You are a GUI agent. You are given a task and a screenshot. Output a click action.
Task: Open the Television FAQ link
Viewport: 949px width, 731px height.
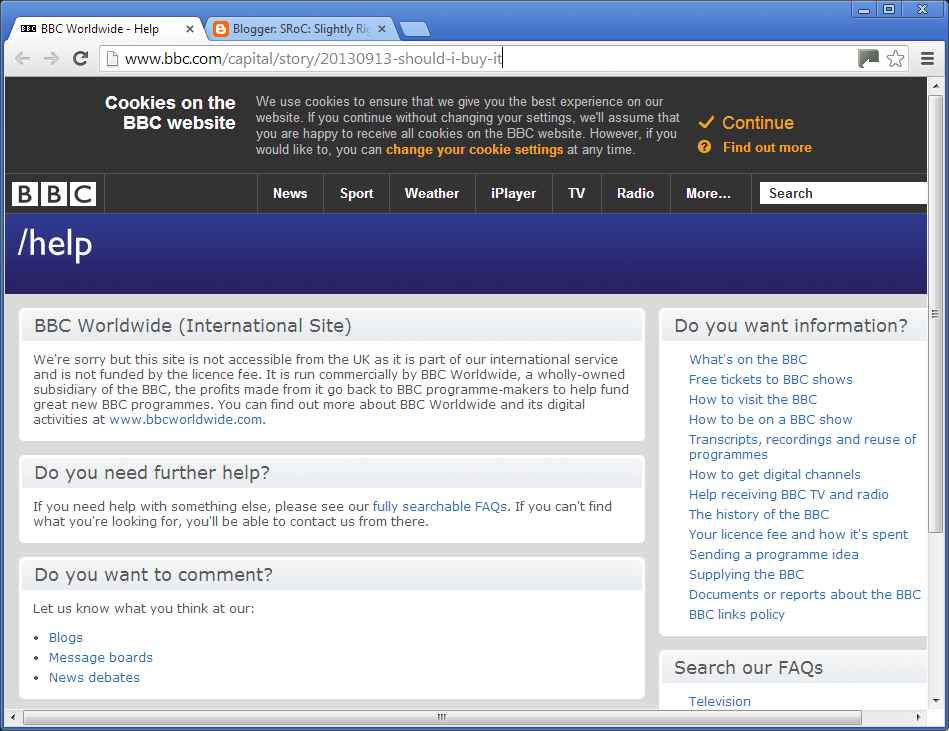click(x=720, y=701)
